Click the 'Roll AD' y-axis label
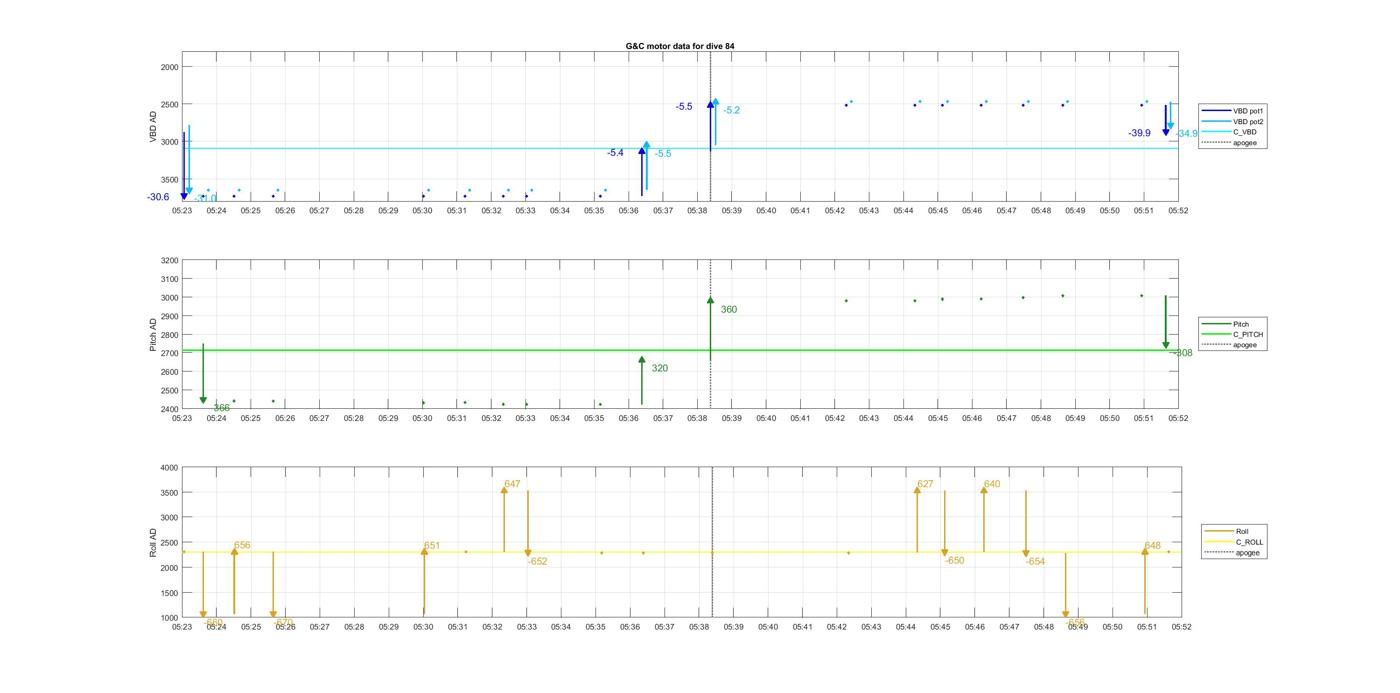 [154, 542]
